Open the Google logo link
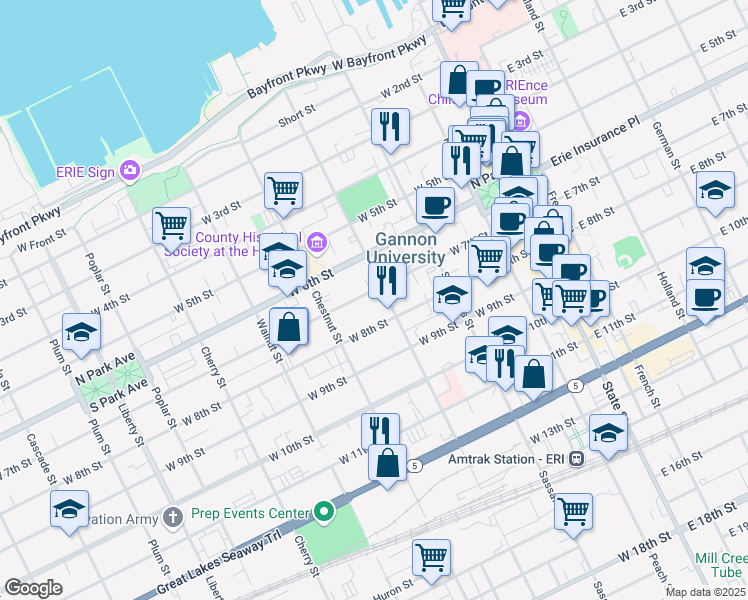 click(x=33, y=588)
